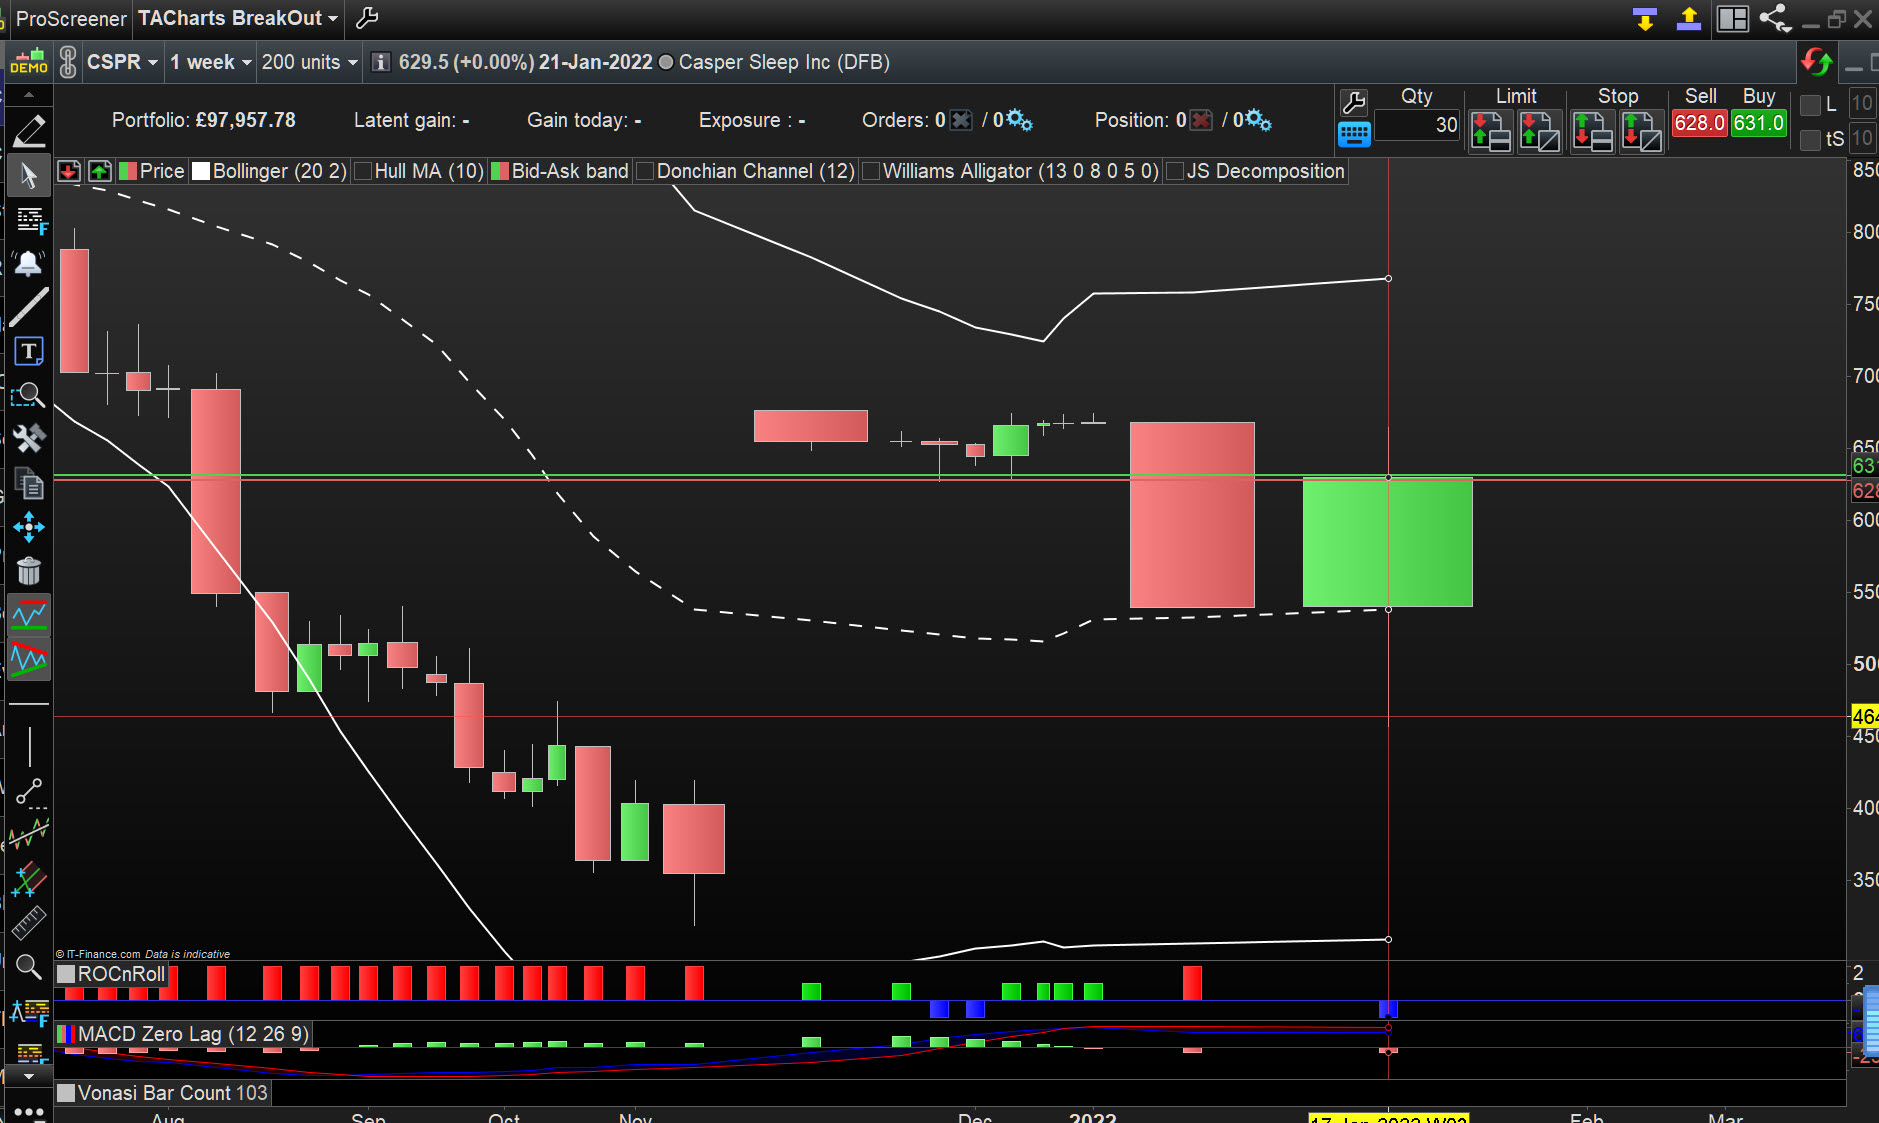Click the Qty input field
1879x1123 pixels.
[1417, 125]
